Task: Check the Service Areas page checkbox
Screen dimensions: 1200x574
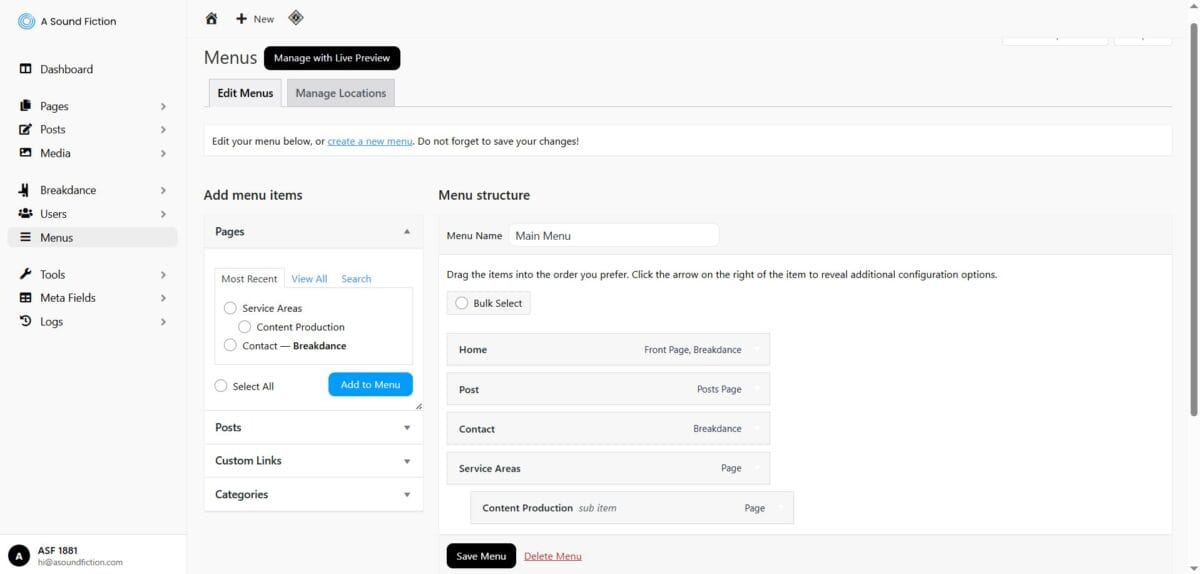Action: point(230,308)
